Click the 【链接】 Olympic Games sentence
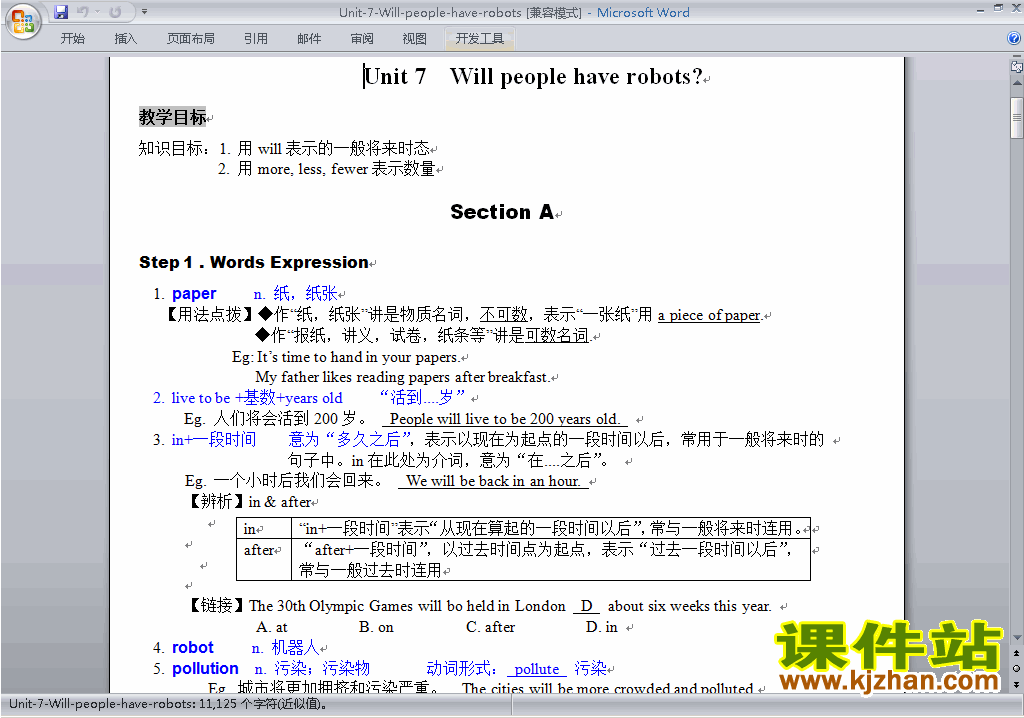 pos(480,606)
